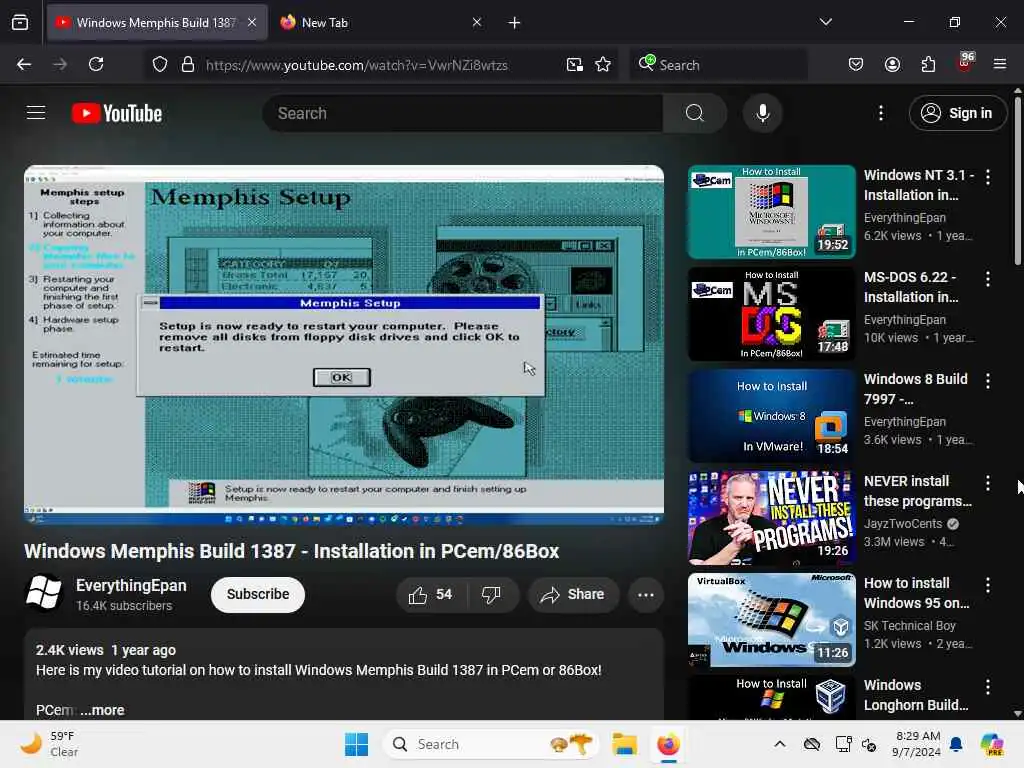
Task: Open the extension icon with 96 badge
Action: coord(965,63)
